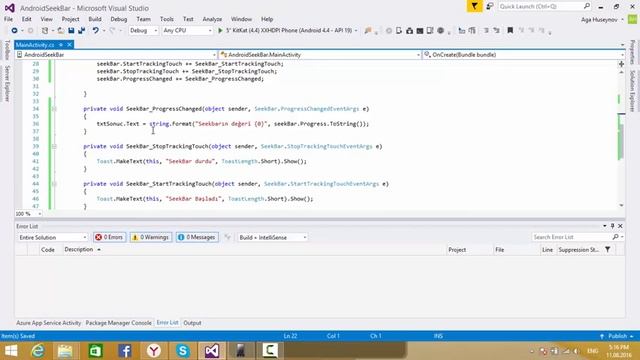Click the Store icon on the taskbar
The height and width of the screenshot is (360, 640).
(96, 351)
